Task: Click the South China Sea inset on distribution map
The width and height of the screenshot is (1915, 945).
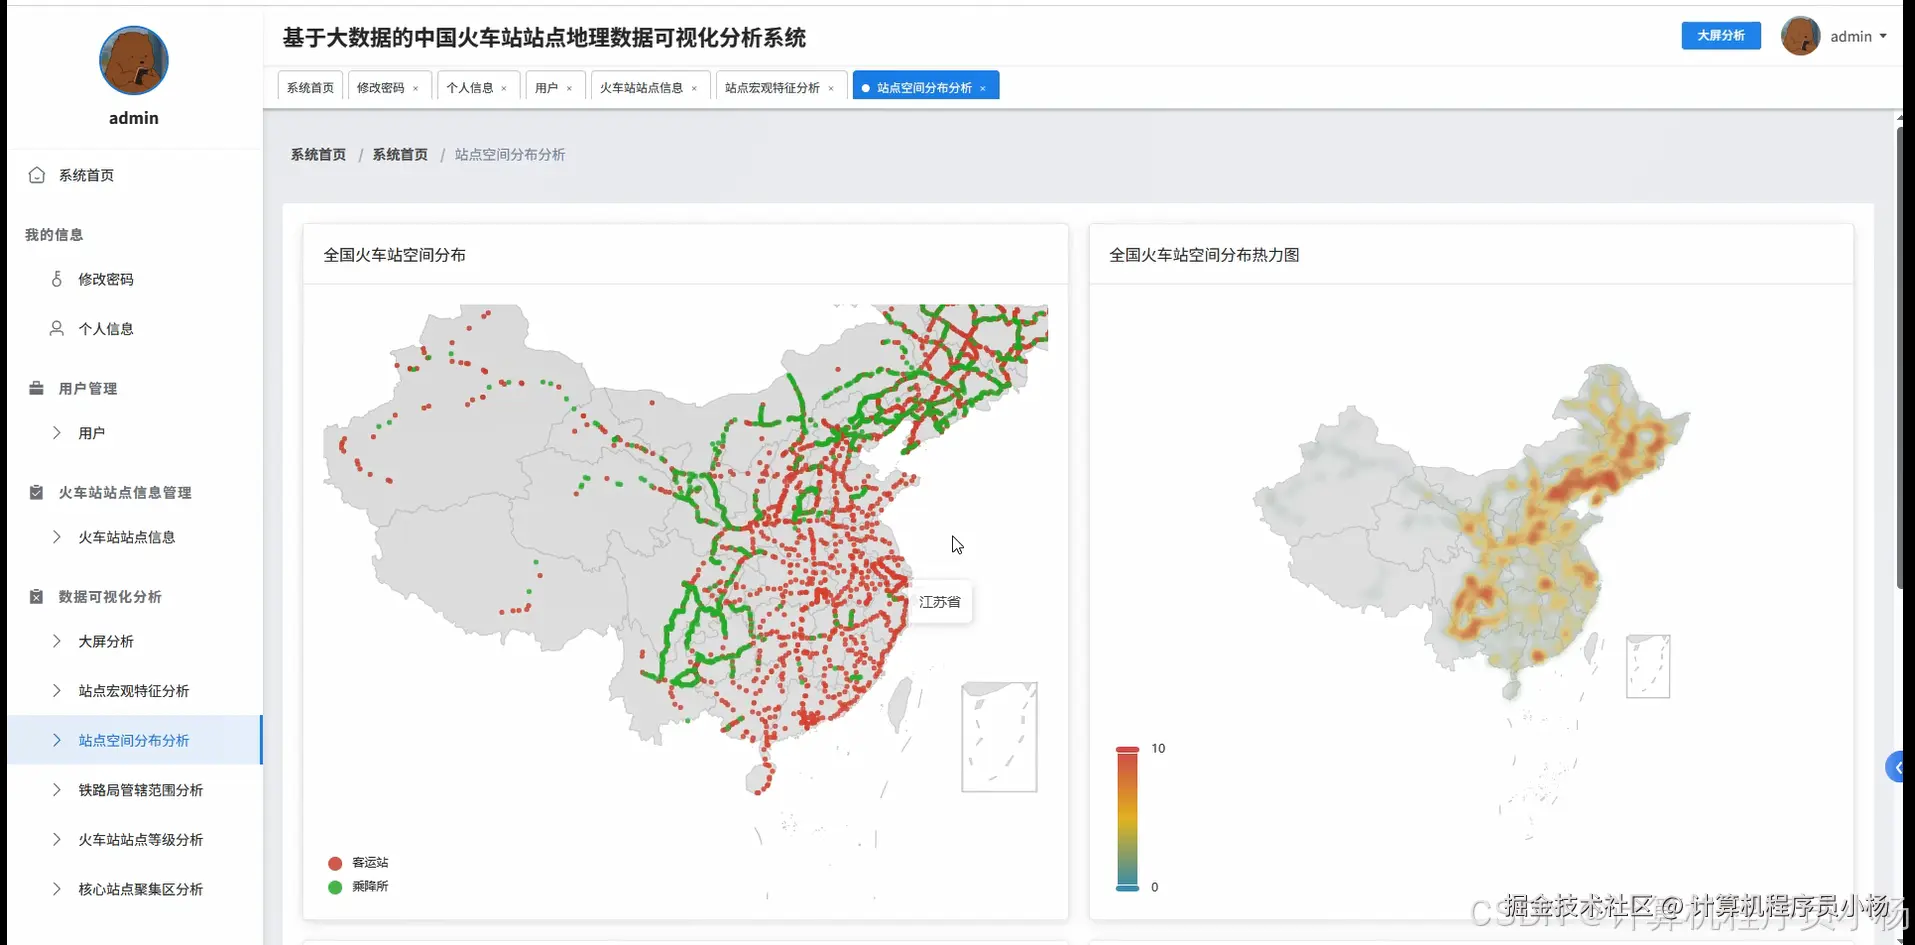Action: click(x=999, y=737)
